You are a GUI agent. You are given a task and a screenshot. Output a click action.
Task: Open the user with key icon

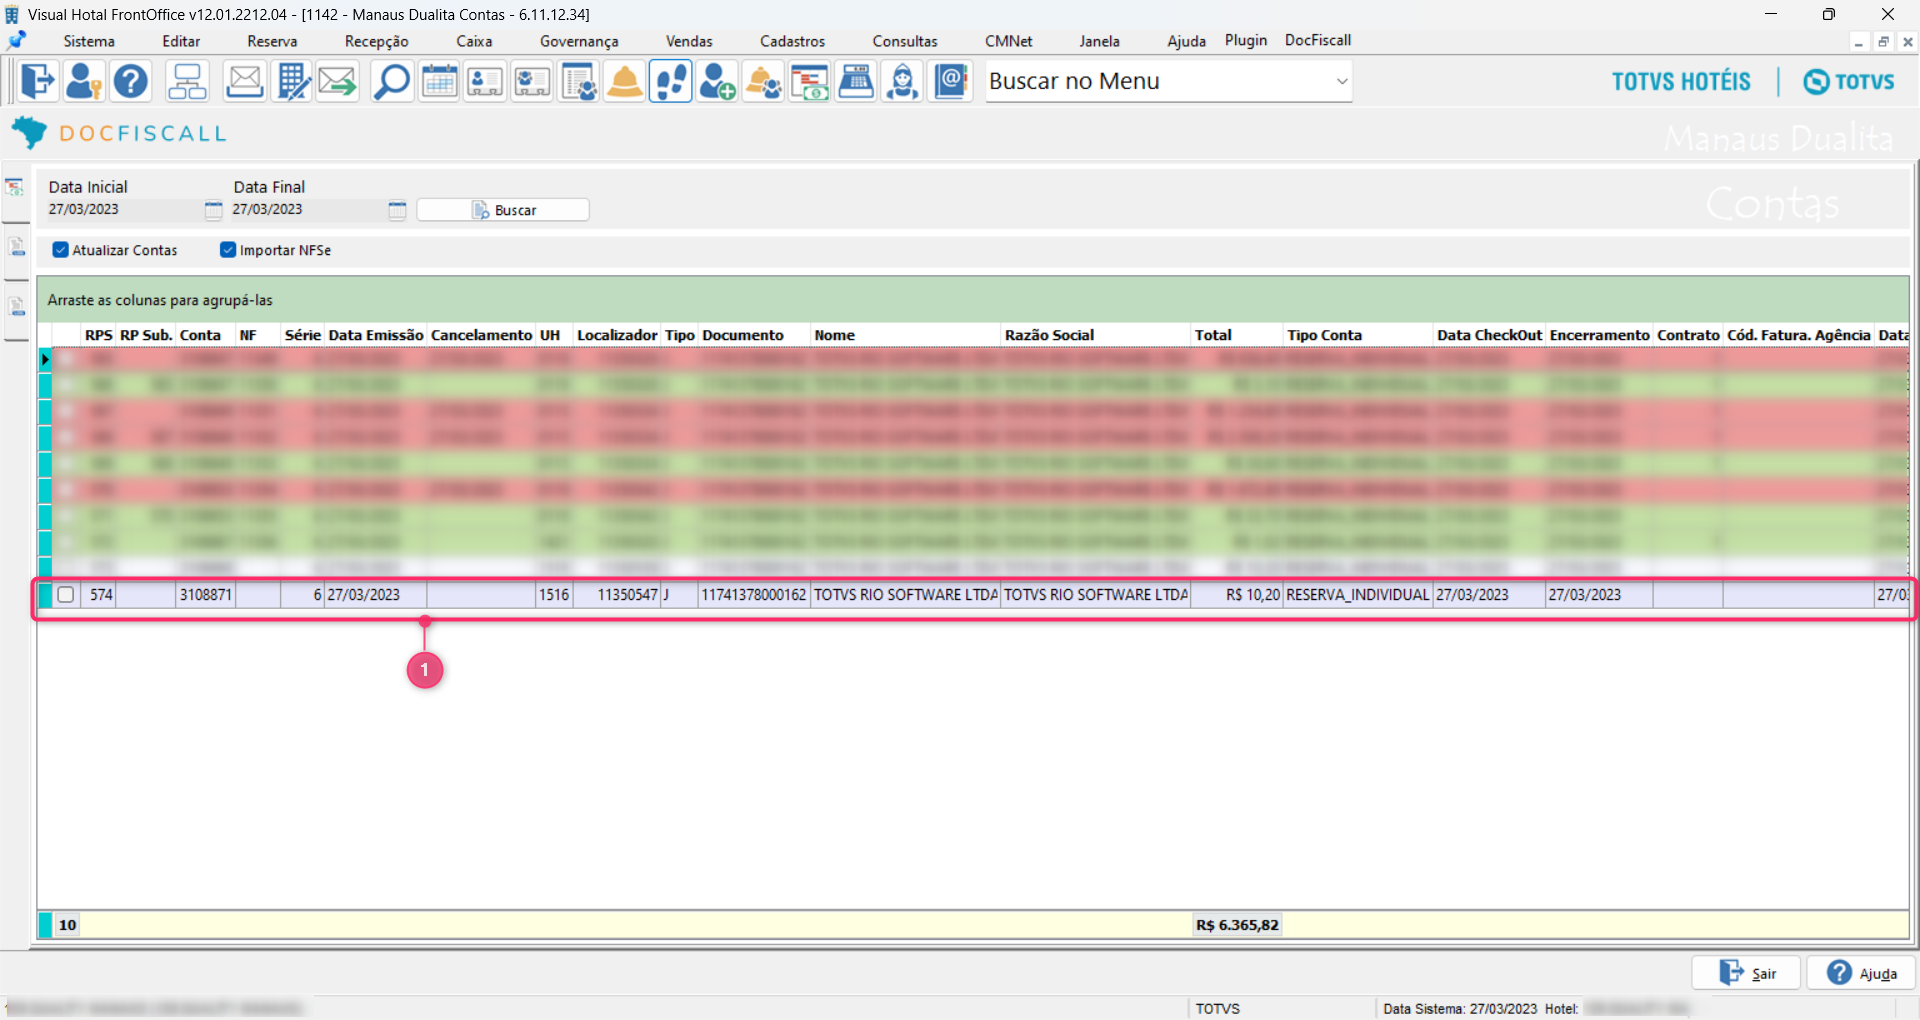tap(84, 81)
